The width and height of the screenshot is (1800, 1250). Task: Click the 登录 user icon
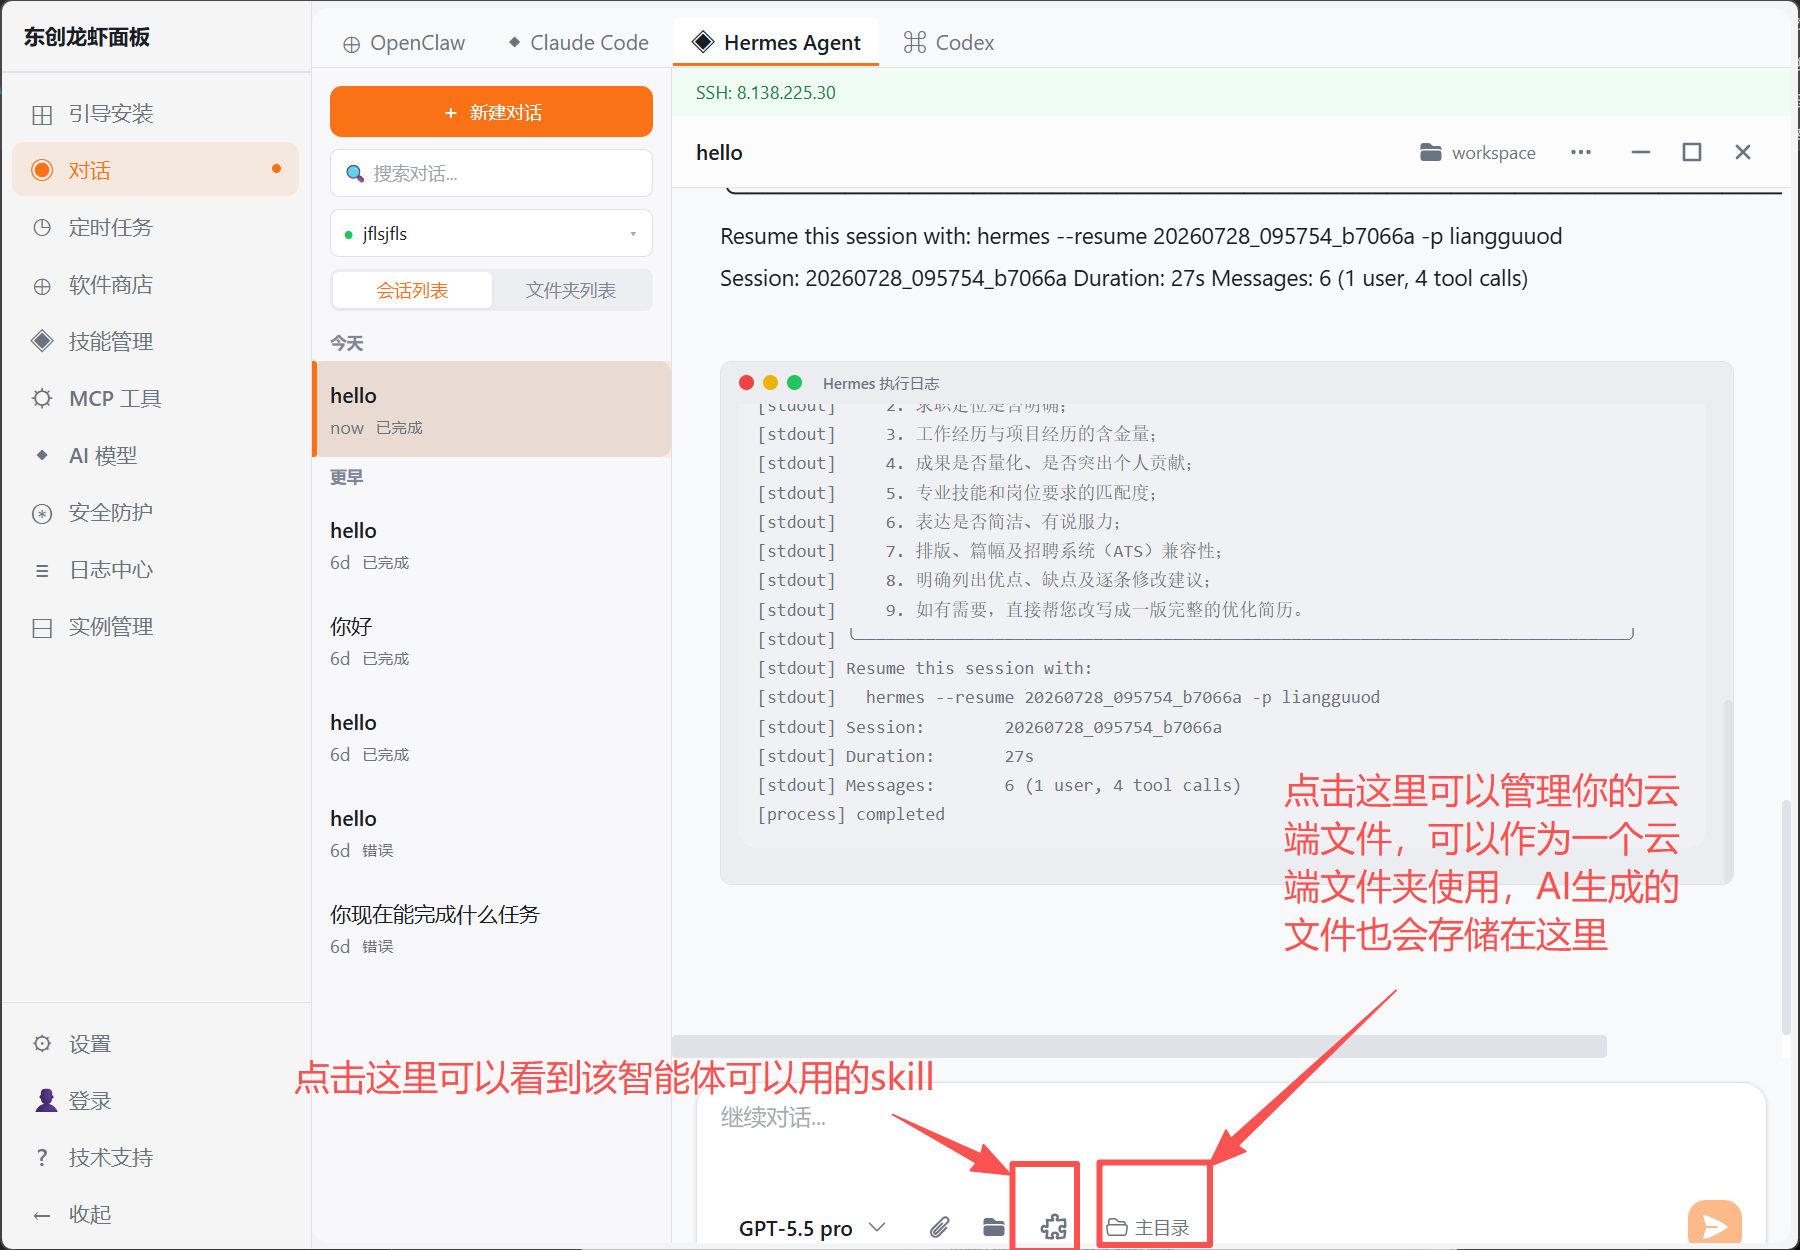point(46,1100)
